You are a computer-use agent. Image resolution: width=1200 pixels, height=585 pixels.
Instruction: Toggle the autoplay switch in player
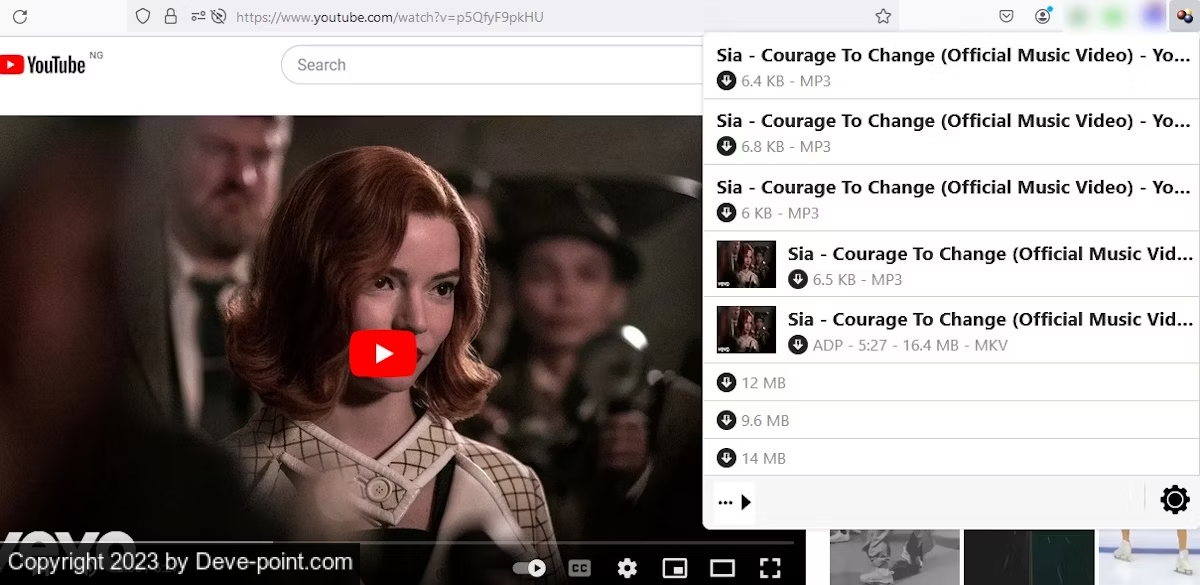point(530,568)
